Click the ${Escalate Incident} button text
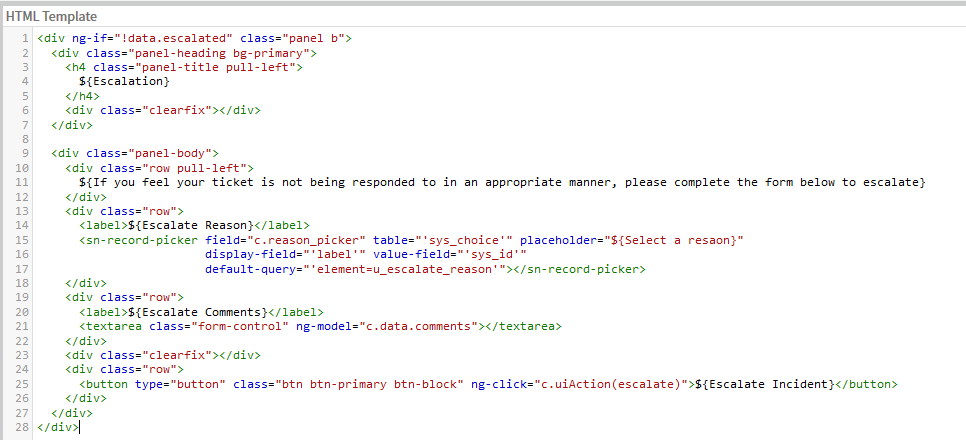 point(765,384)
